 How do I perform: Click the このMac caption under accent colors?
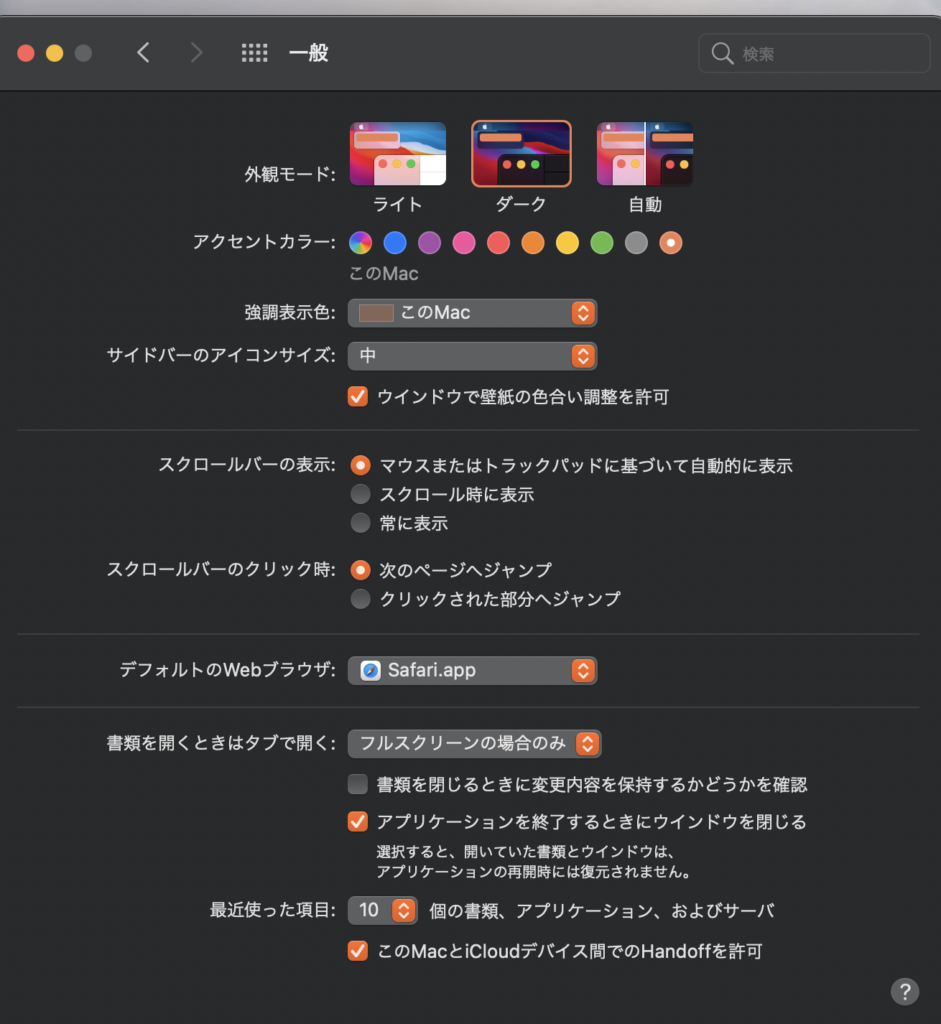(x=383, y=274)
